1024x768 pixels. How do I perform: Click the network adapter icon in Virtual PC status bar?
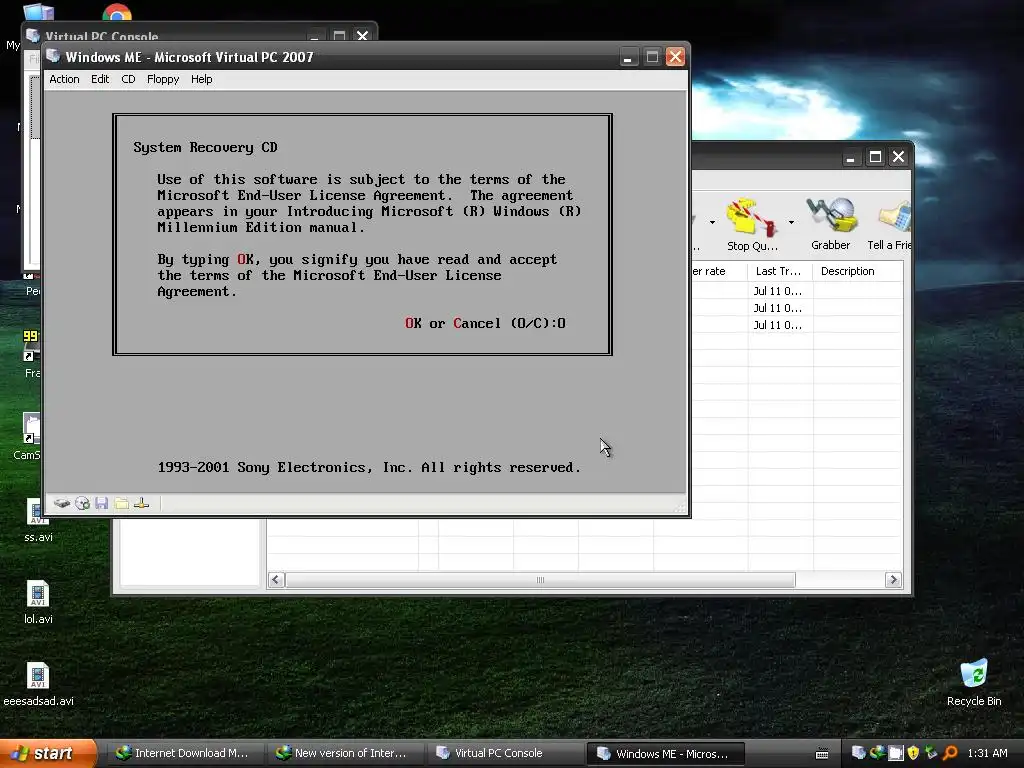[142, 504]
